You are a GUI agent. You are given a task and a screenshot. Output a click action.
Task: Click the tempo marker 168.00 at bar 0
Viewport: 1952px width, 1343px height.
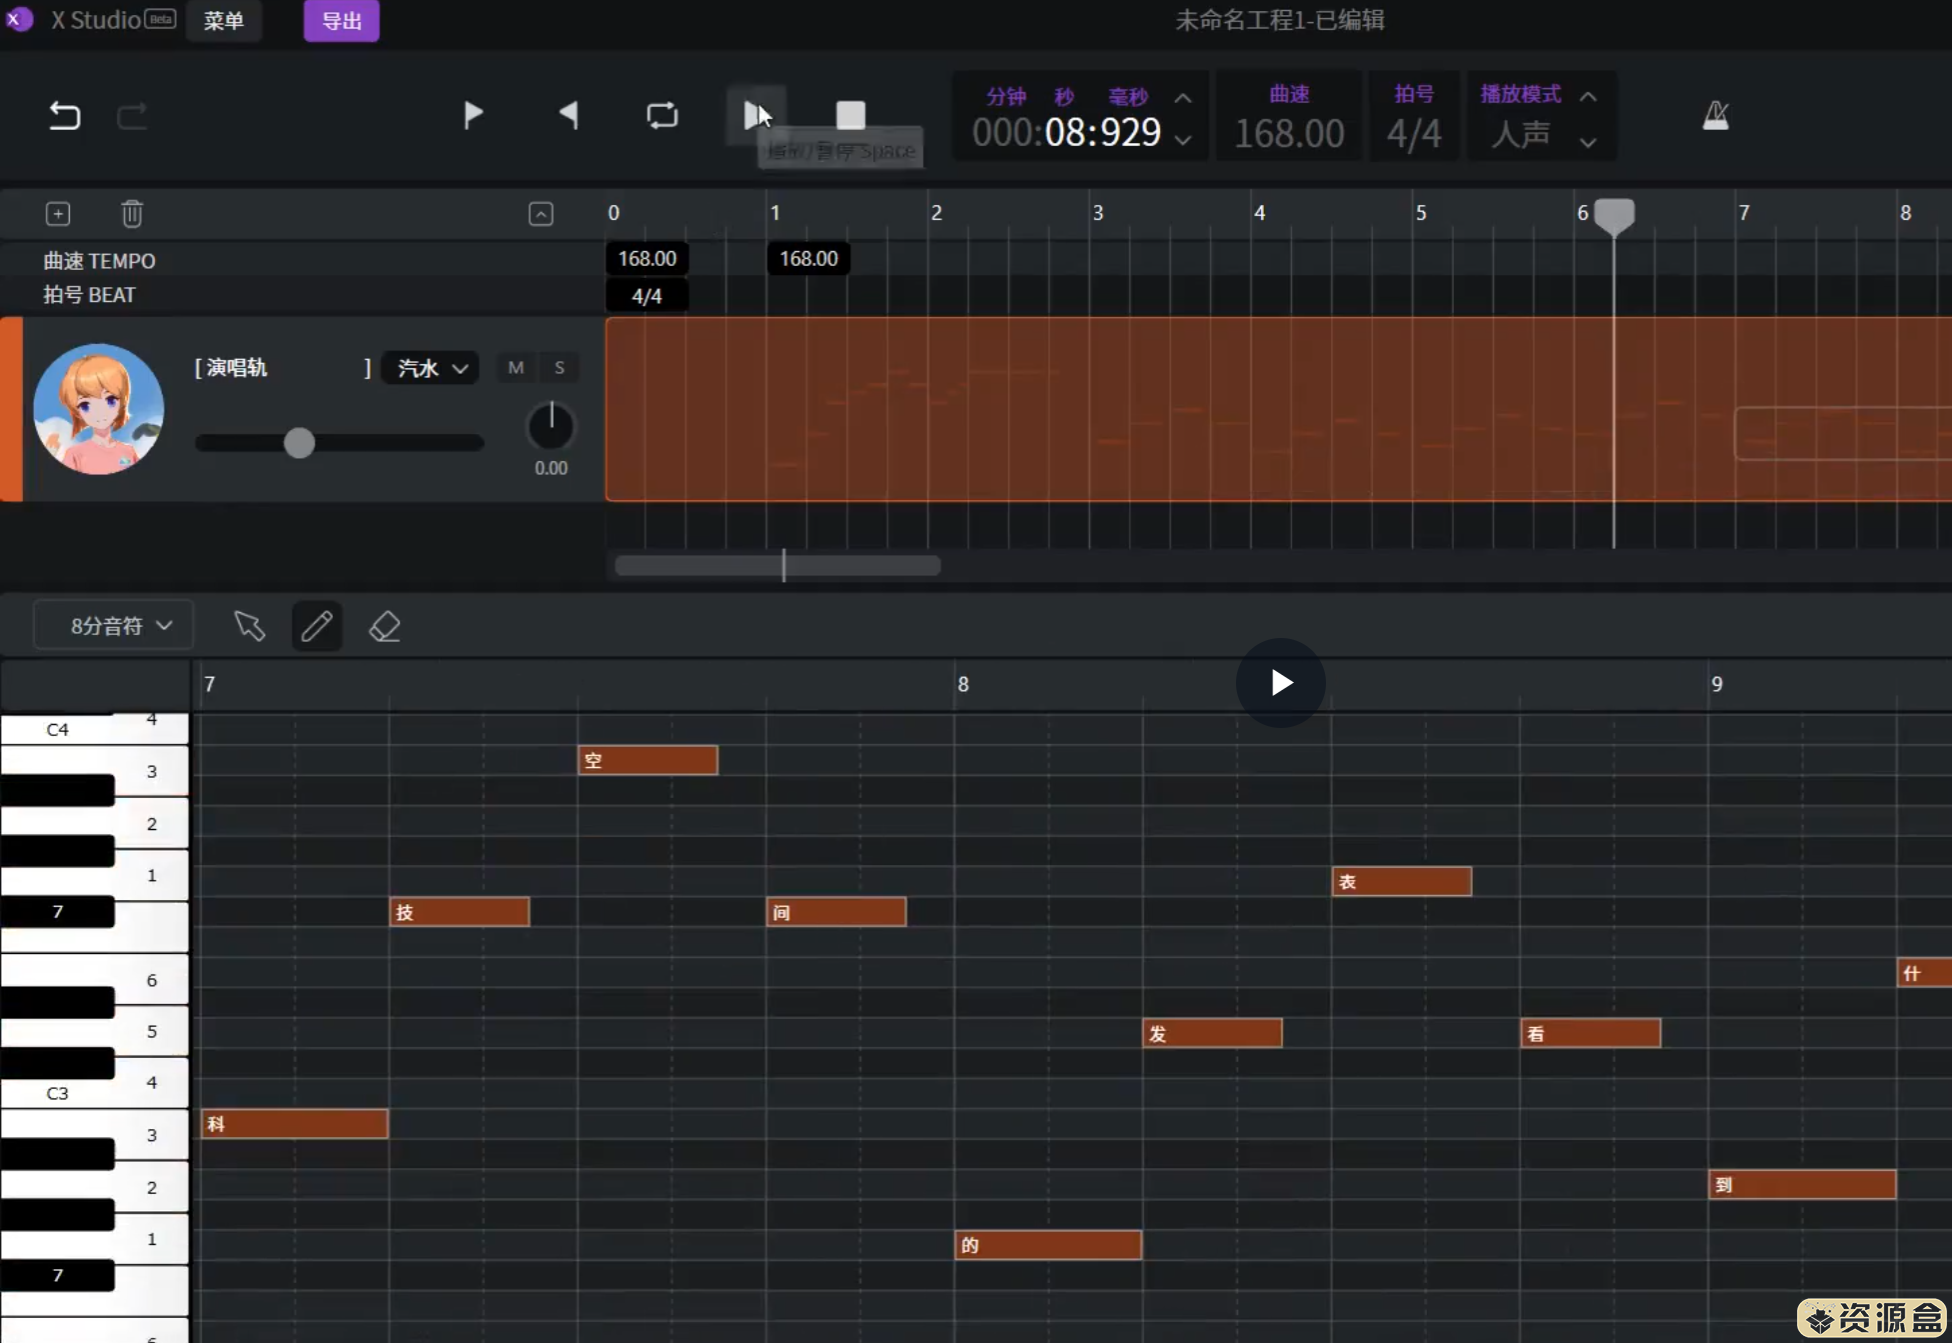point(647,259)
